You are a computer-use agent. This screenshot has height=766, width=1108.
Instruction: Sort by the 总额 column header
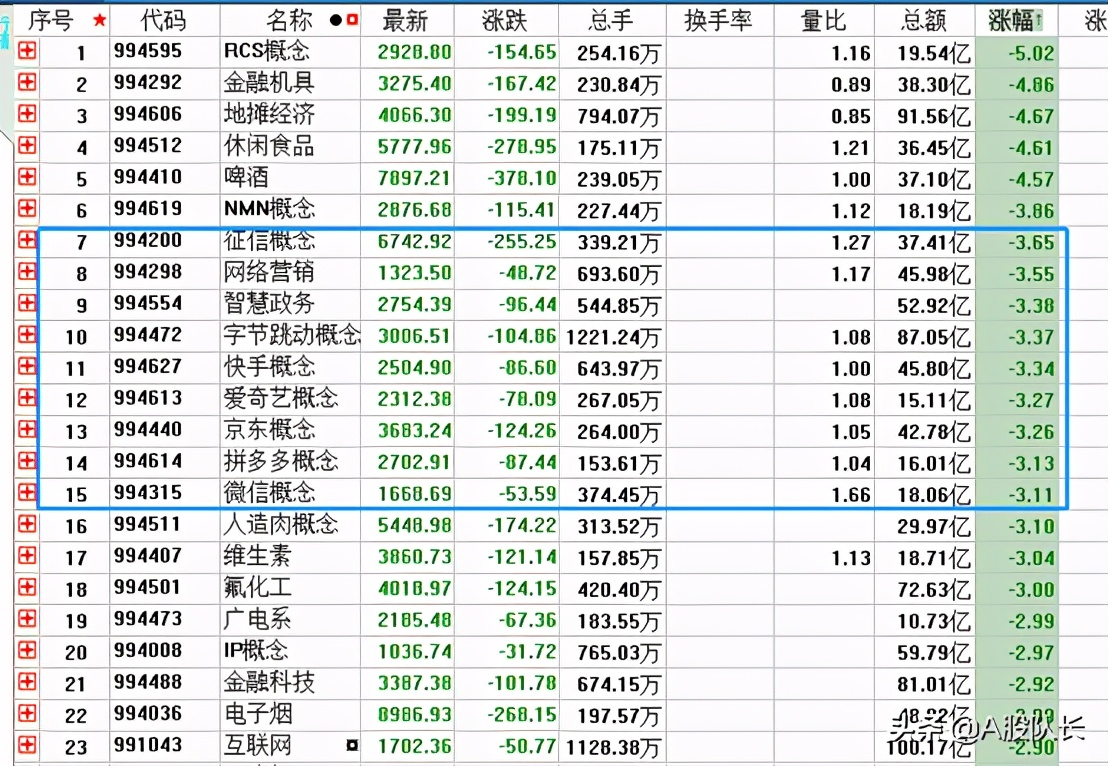(924, 20)
